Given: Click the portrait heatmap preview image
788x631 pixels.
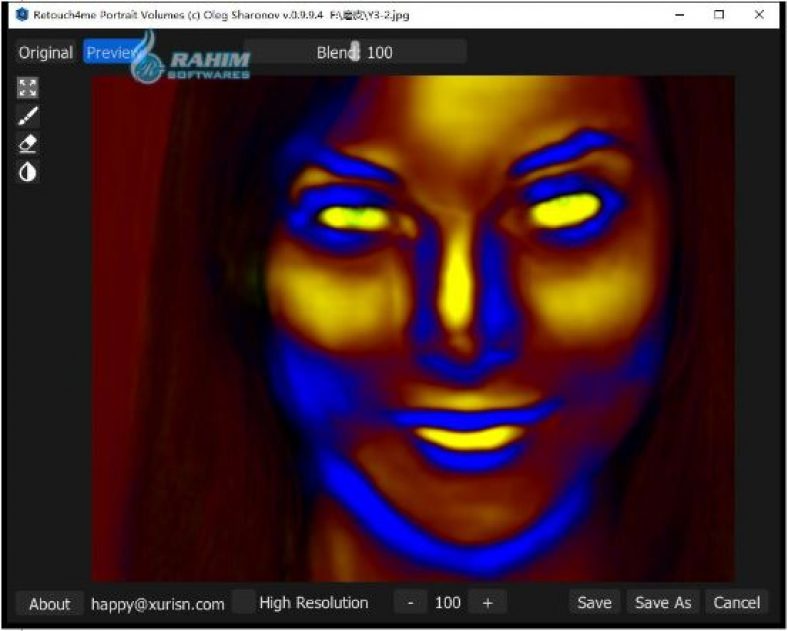Looking at the screenshot, I should pyautogui.click(x=413, y=328).
